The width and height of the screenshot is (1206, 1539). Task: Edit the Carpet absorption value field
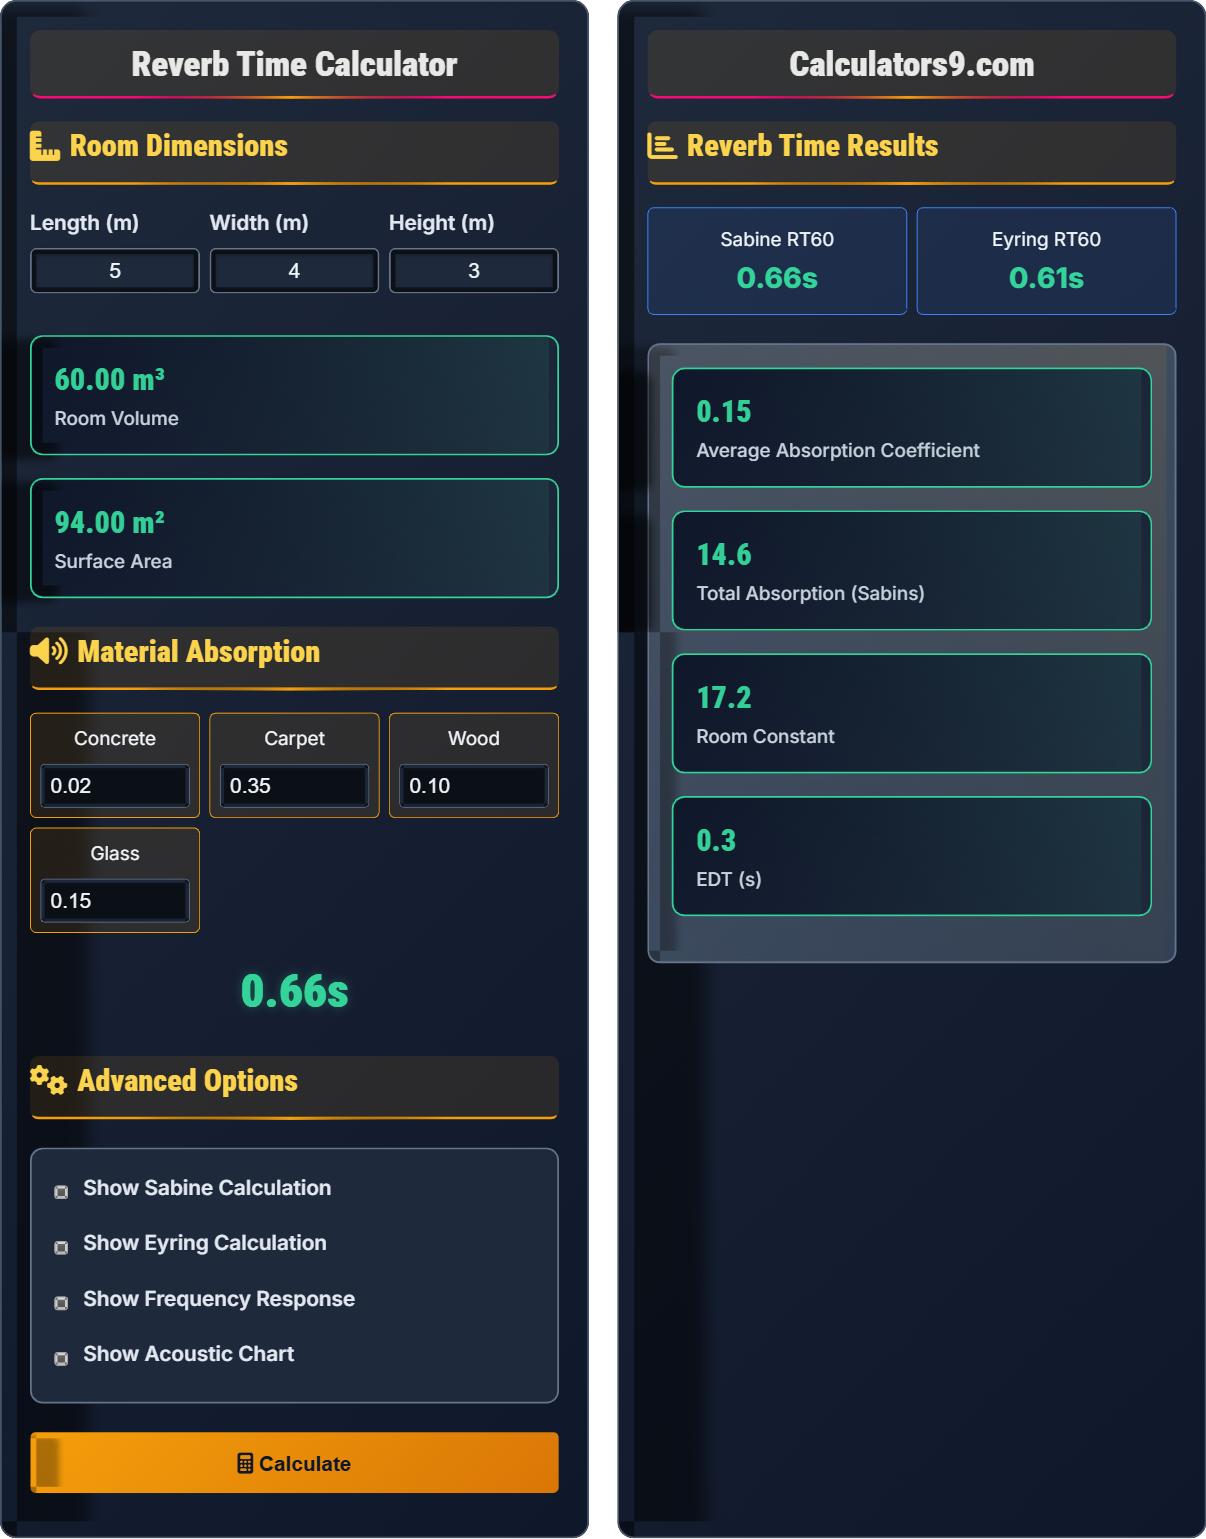coord(294,786)
